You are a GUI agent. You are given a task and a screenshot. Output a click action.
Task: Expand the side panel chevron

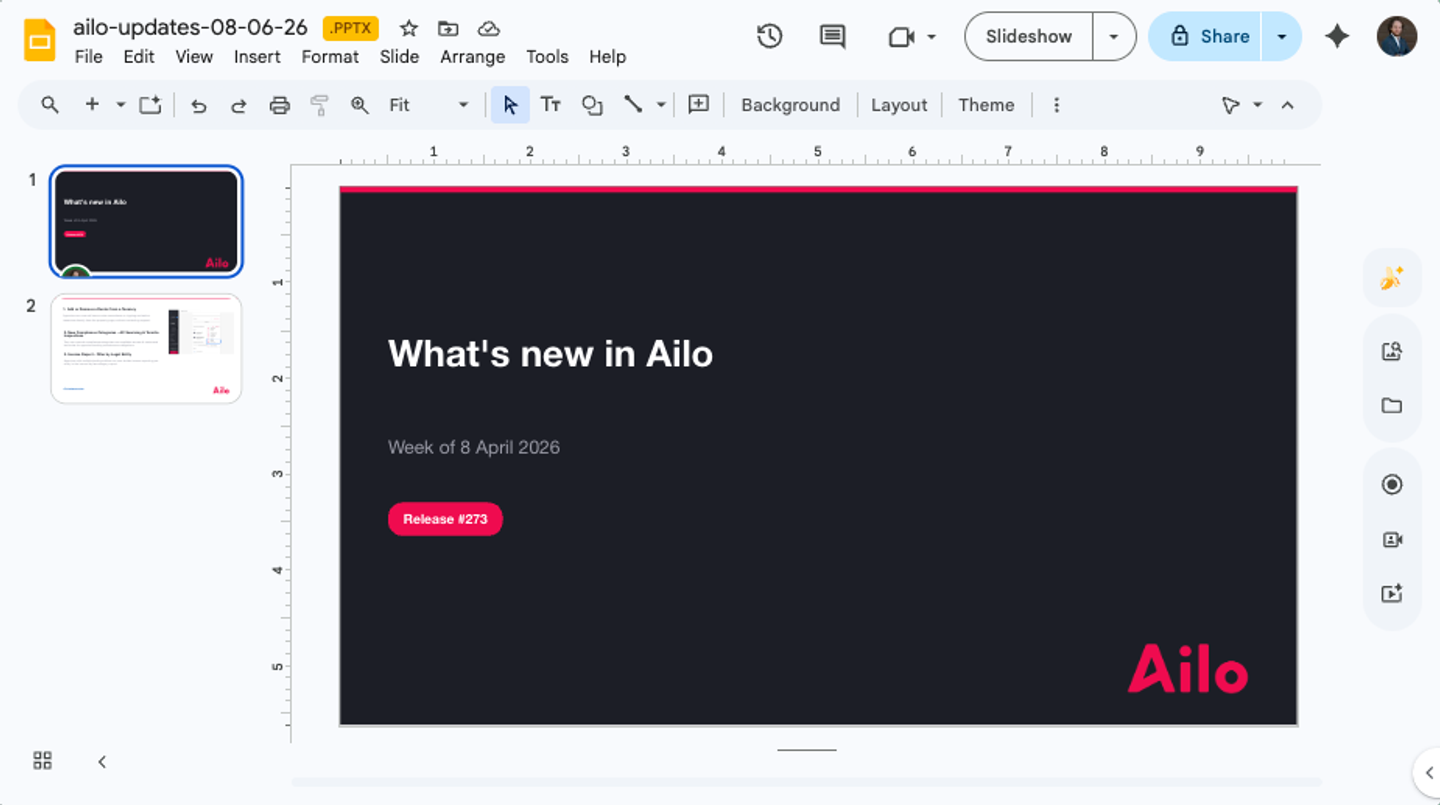pyautogui.click(x=1428, y=772)
